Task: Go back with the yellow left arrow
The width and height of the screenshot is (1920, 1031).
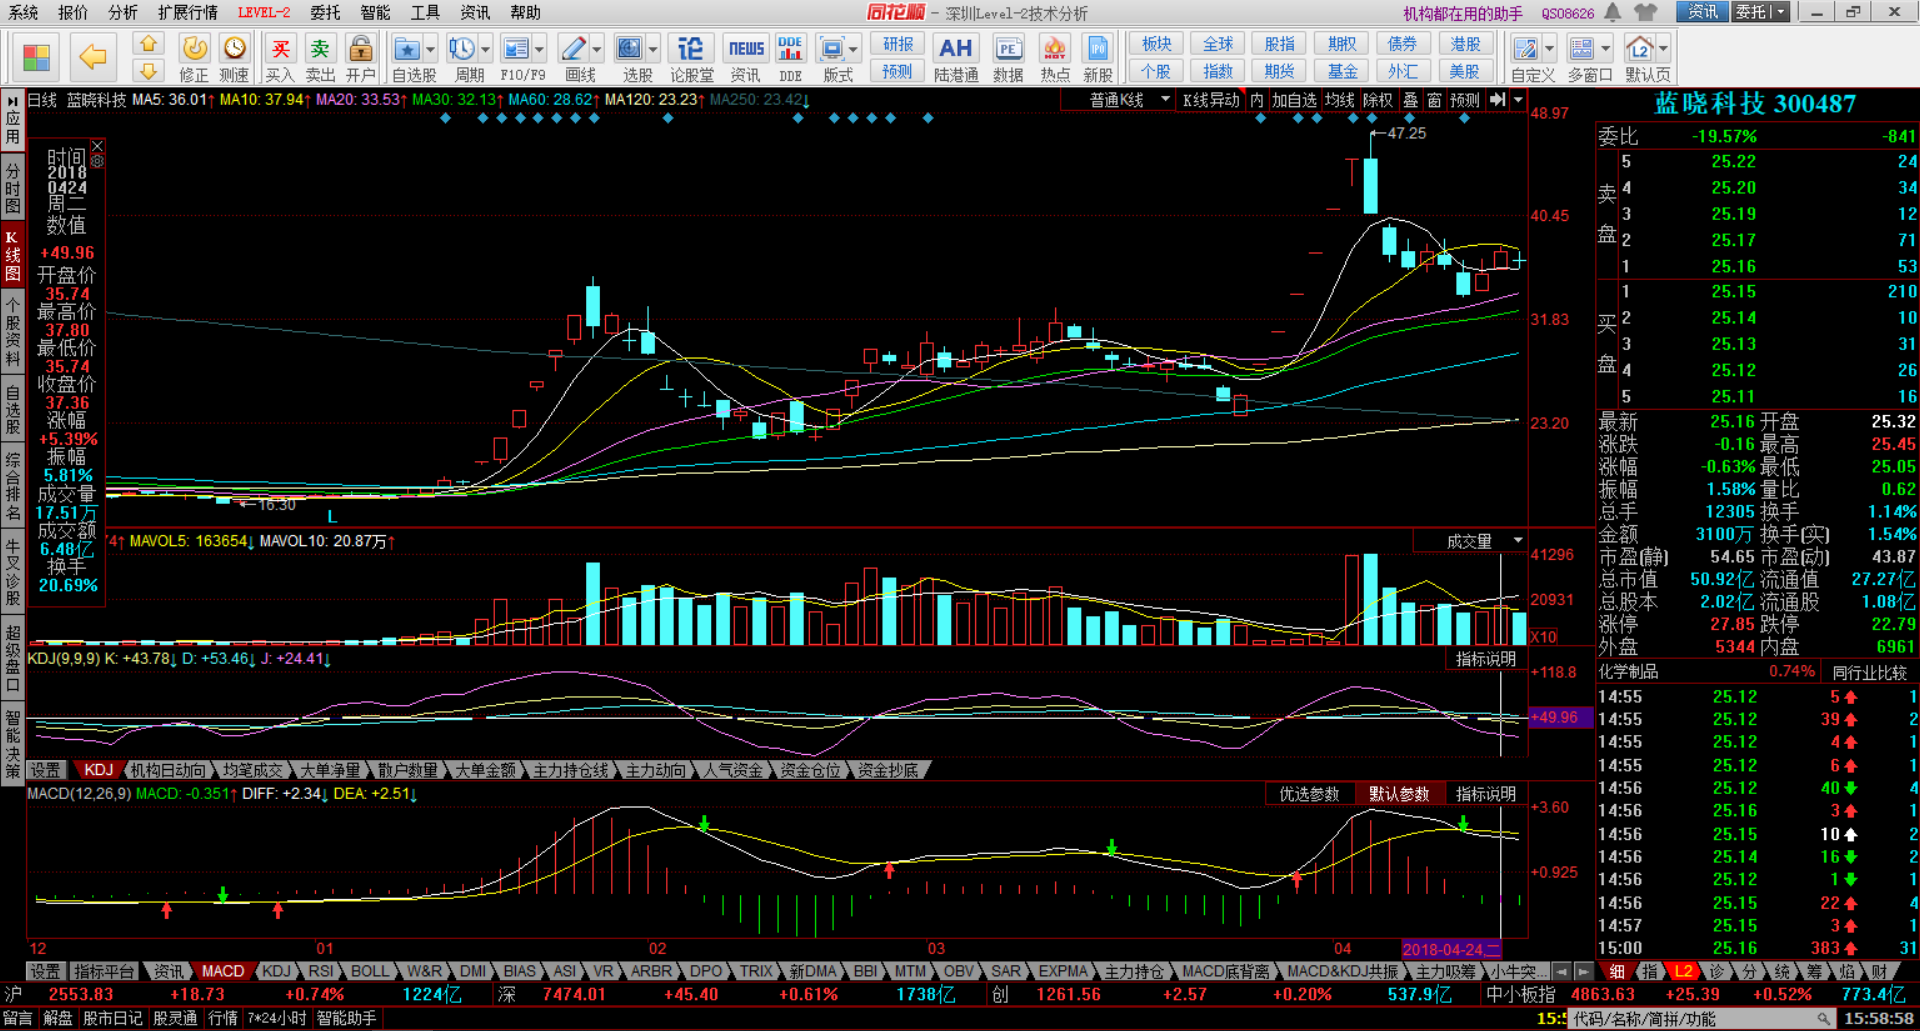Action: point(93,57)
